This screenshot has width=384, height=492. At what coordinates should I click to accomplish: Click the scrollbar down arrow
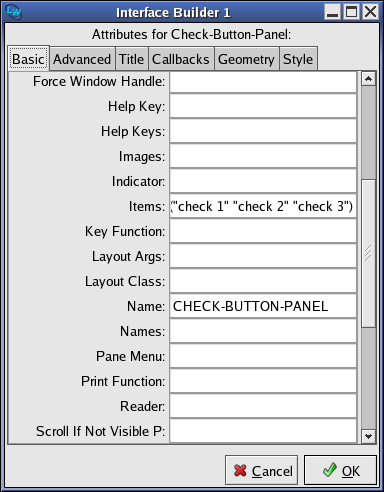pyautogui.click(x=368, y=436)
